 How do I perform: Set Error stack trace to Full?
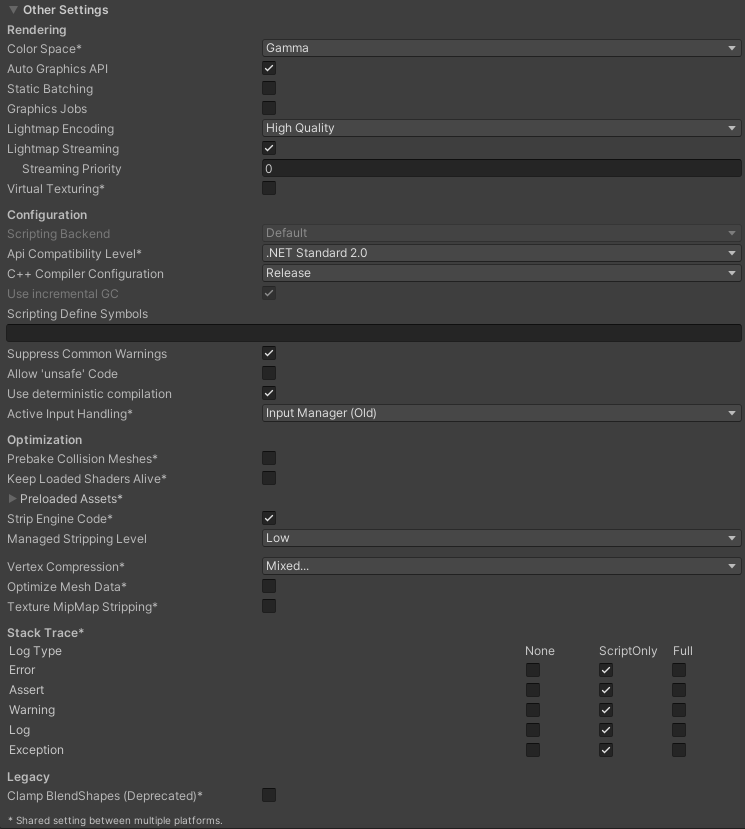tap(679, 670)
